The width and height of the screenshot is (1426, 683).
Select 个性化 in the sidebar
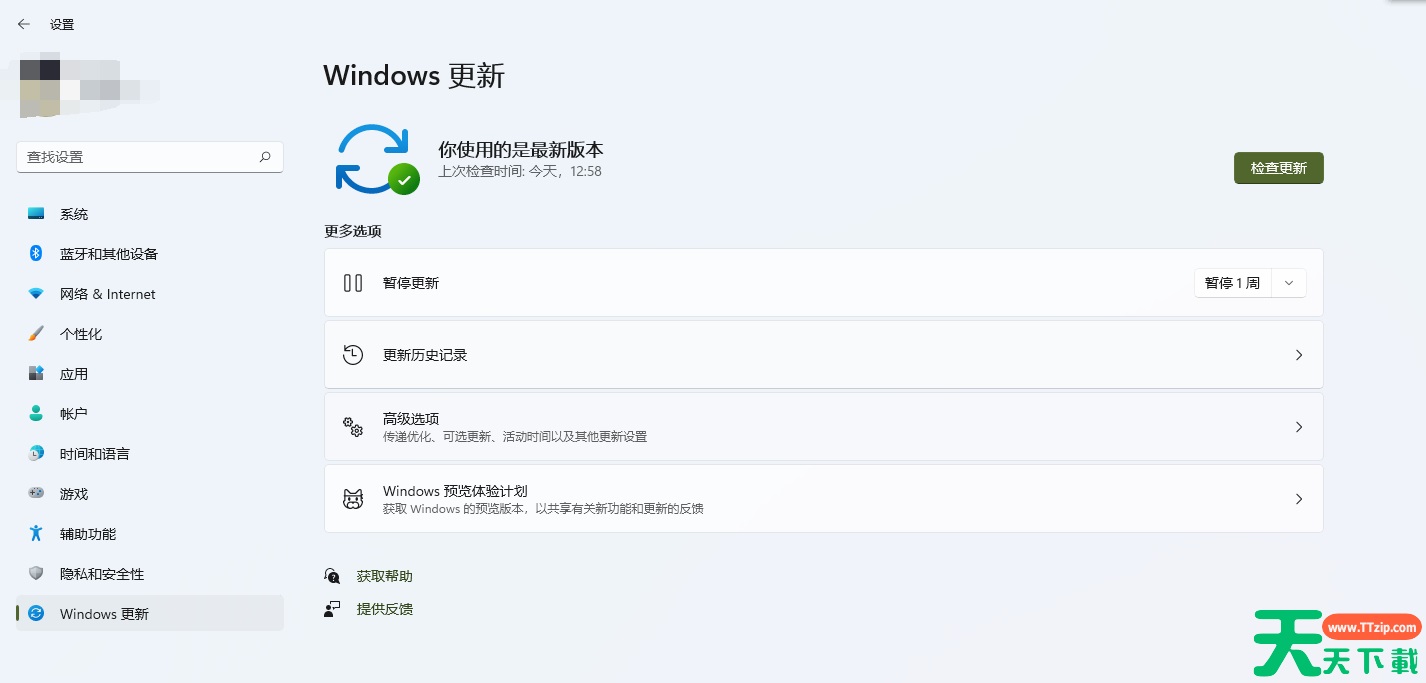click(150, 334)
